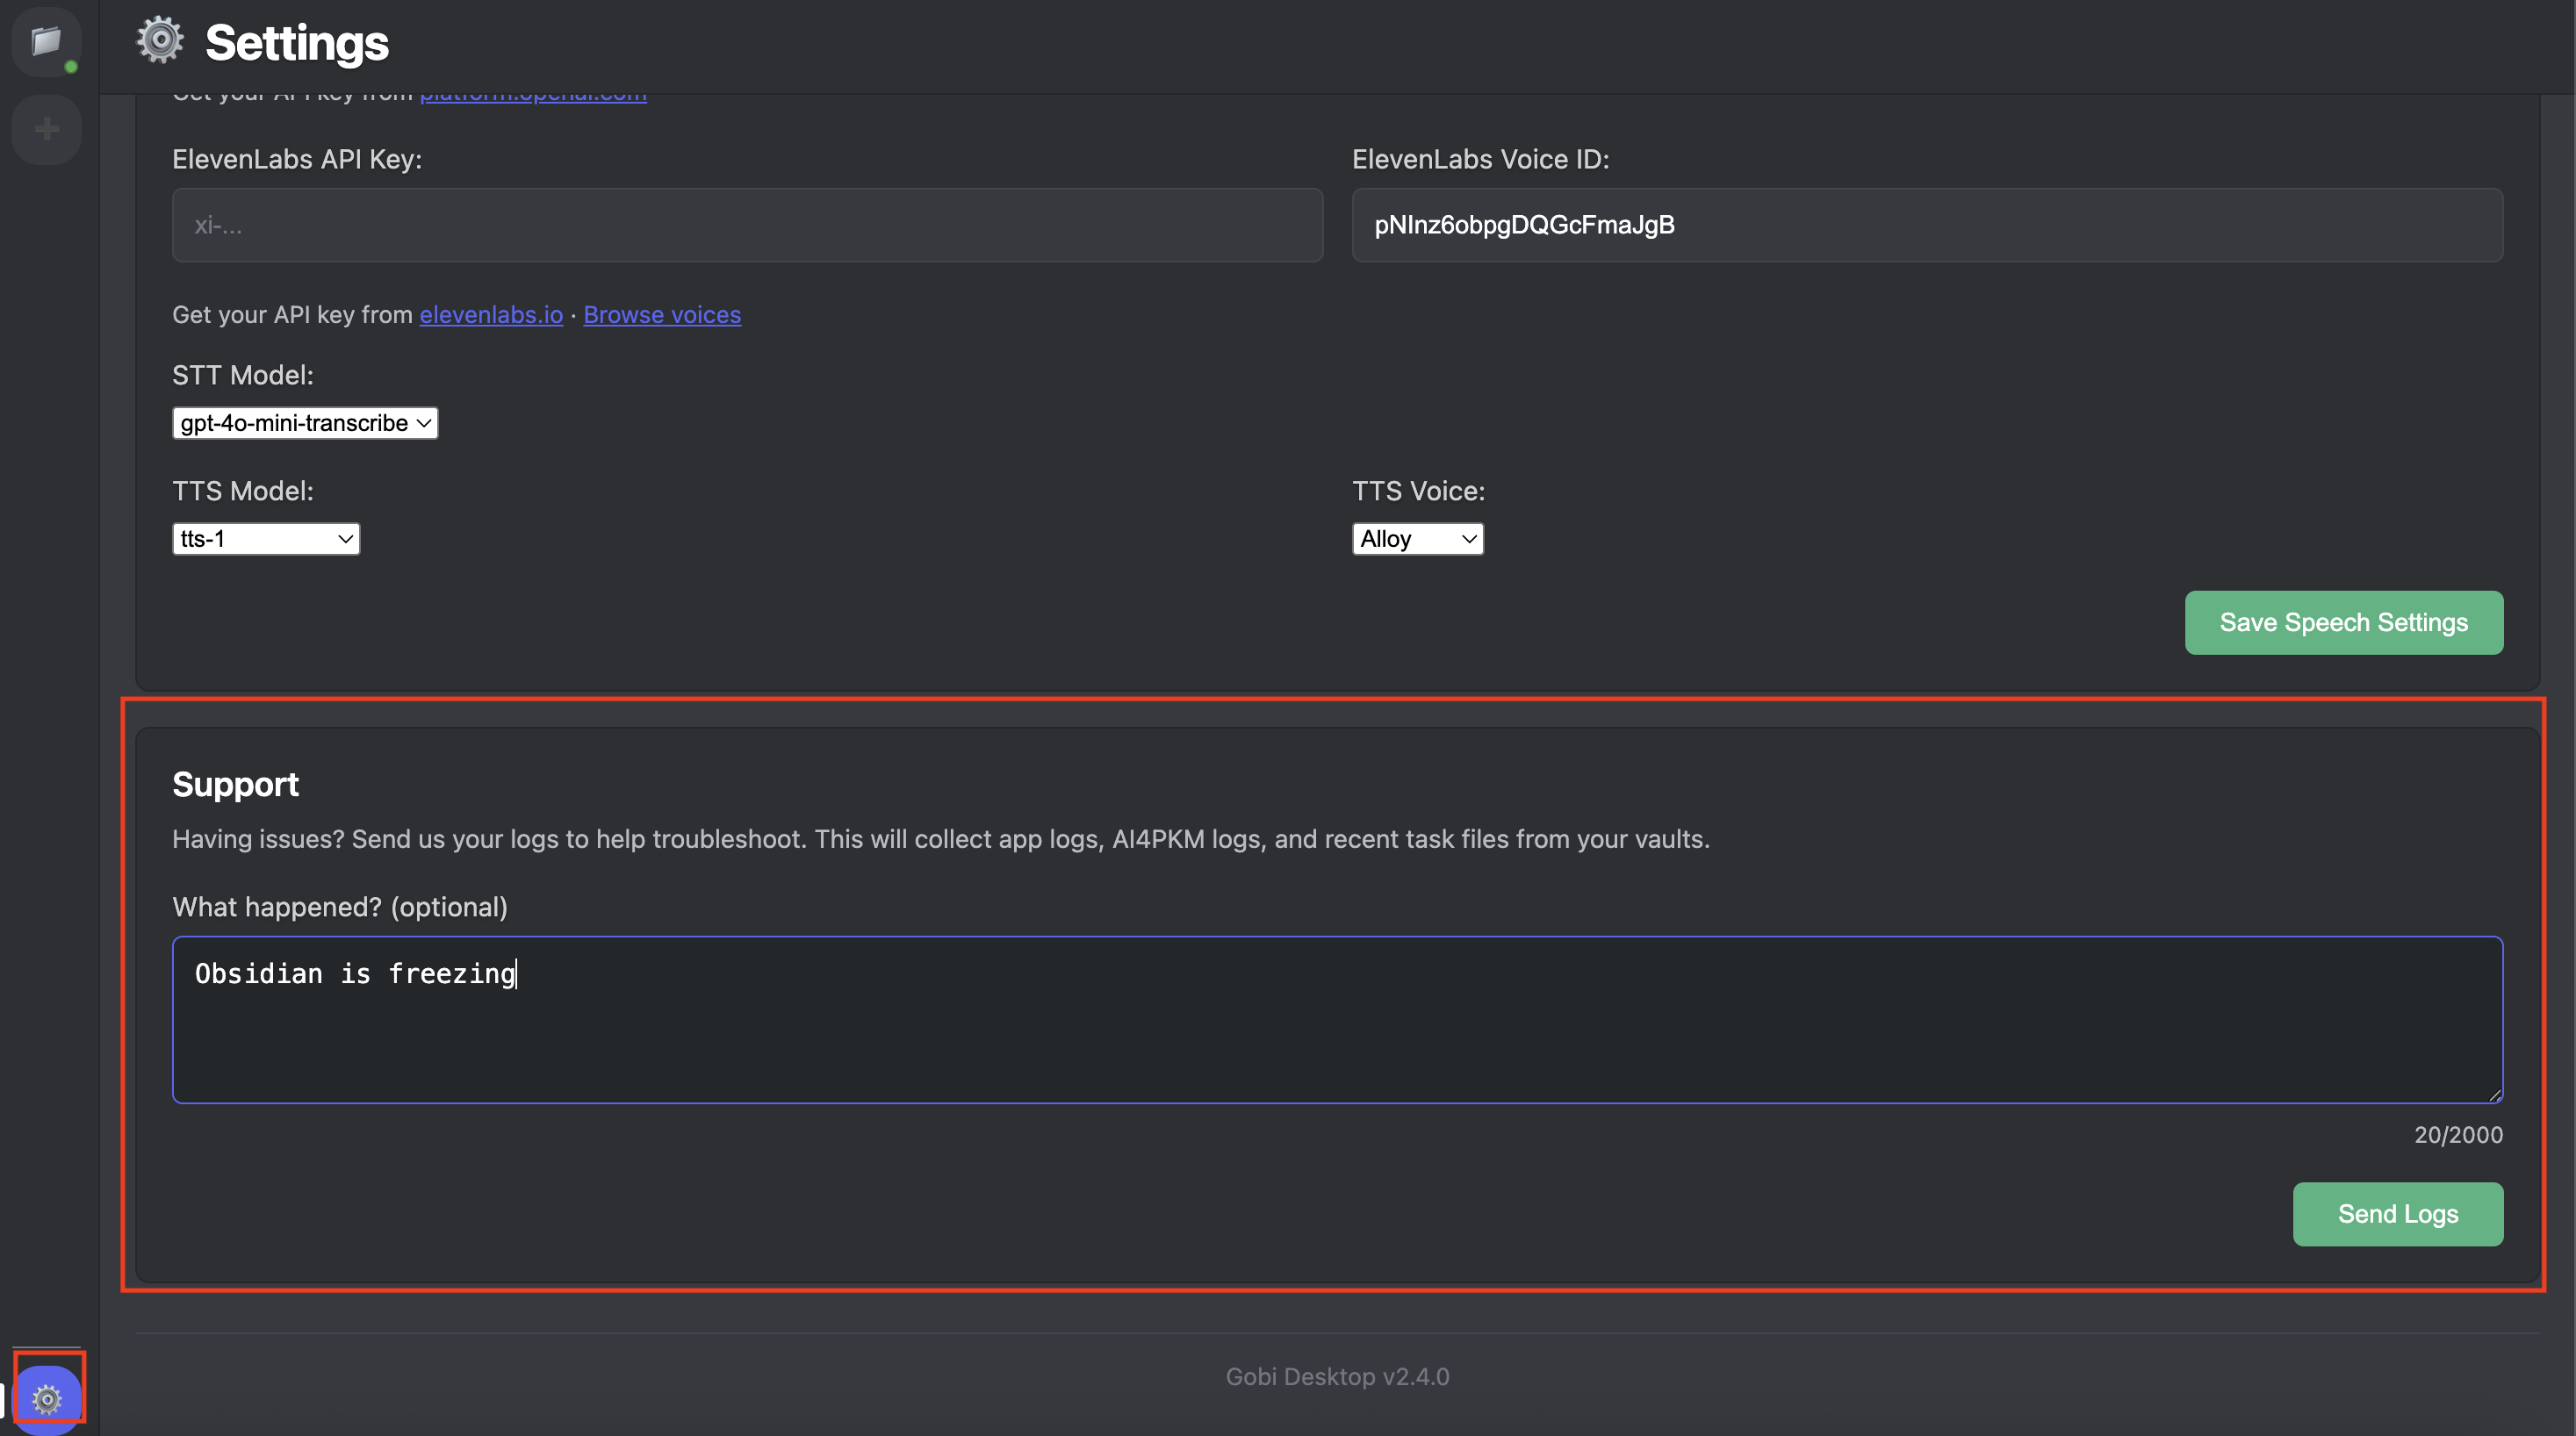The image size is (2576, 1436).
Task: Open the settings gear in sidebar bottom
Action: [x=47, y=1398]
